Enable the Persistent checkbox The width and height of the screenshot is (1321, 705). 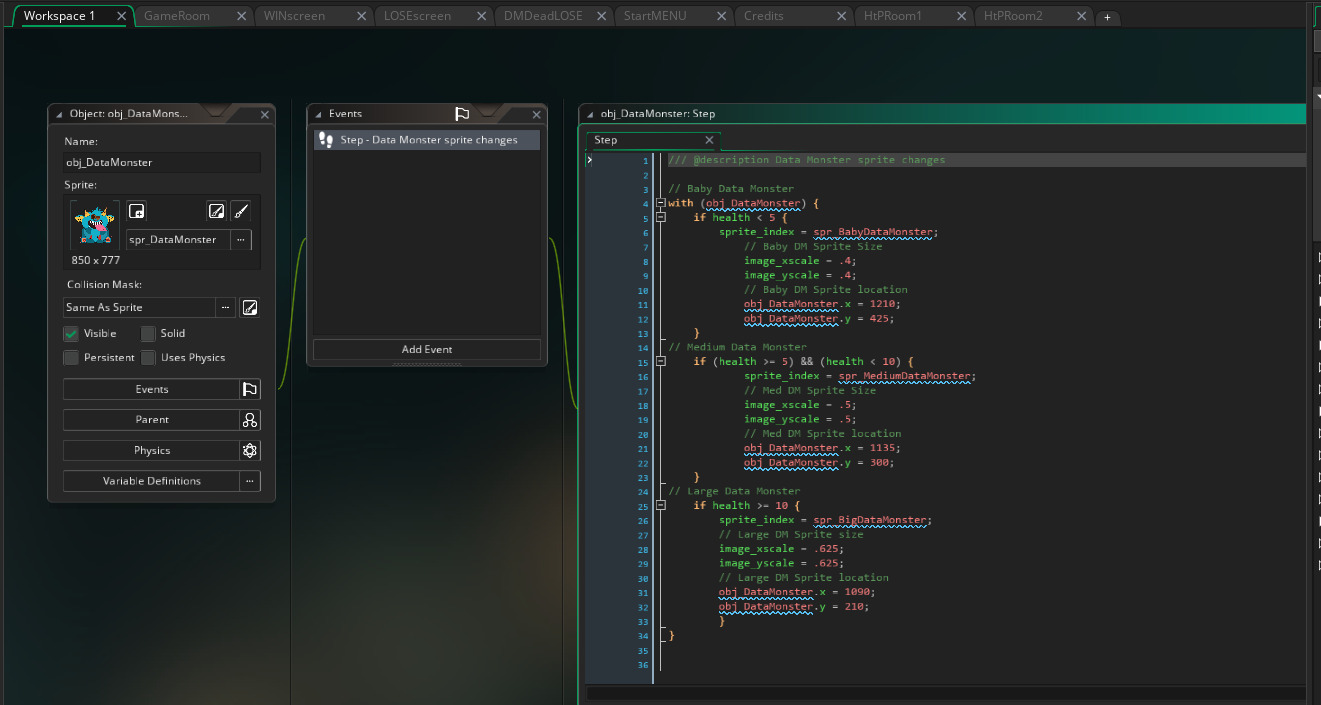[x=71, y=357]
